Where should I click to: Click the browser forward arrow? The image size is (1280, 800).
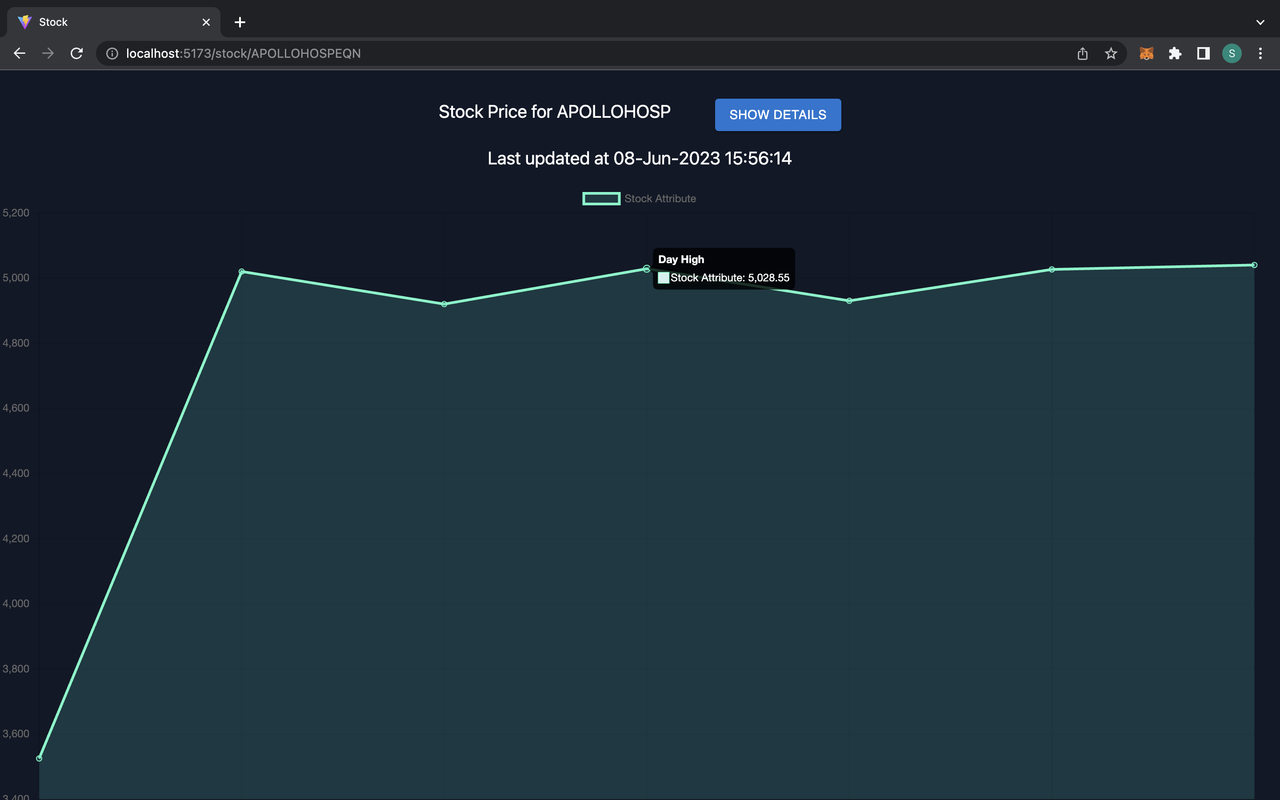[x=48, y=53]
